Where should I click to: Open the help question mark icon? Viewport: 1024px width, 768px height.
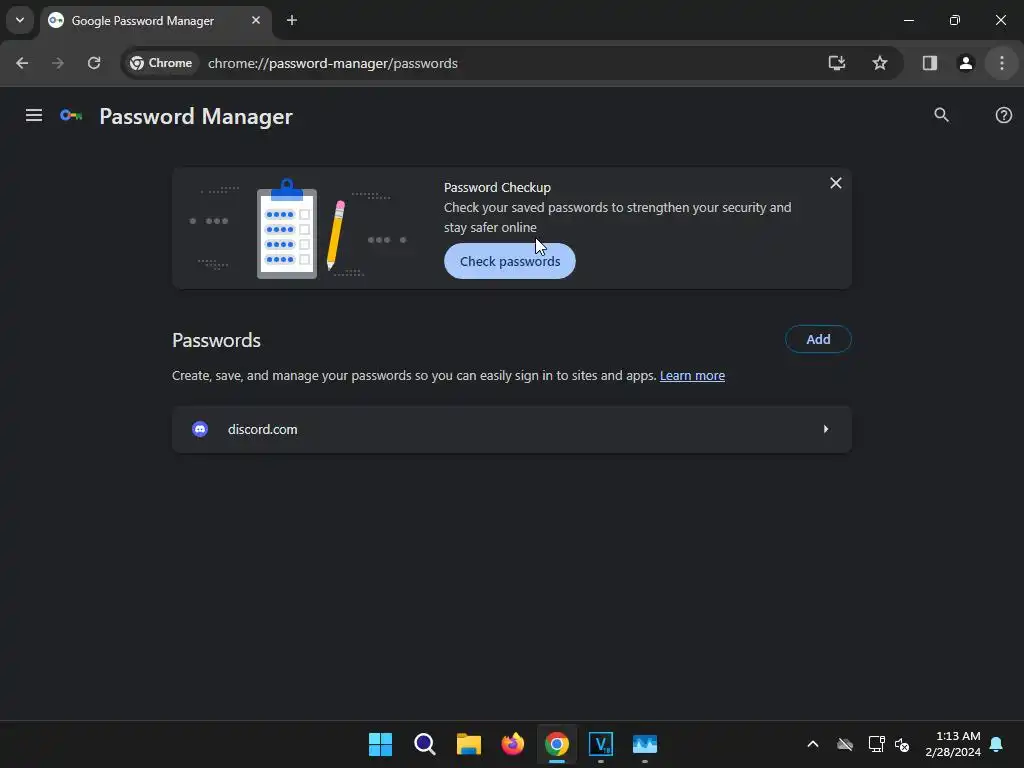(x=1004, y=115)
